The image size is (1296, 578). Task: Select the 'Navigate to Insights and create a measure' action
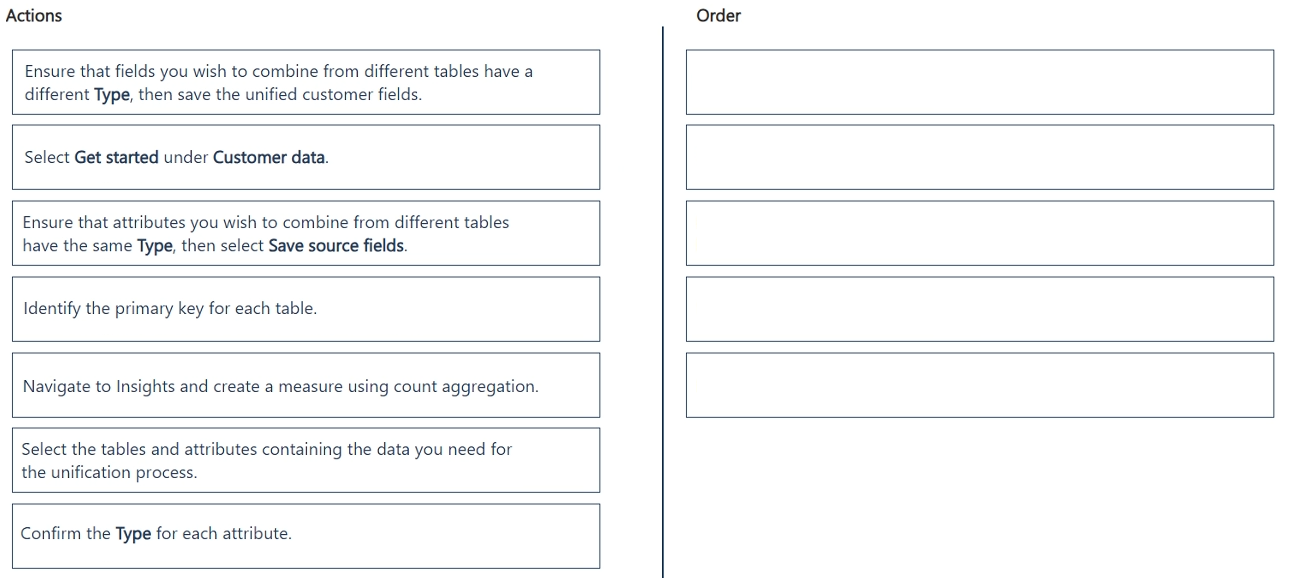(306, 385)
